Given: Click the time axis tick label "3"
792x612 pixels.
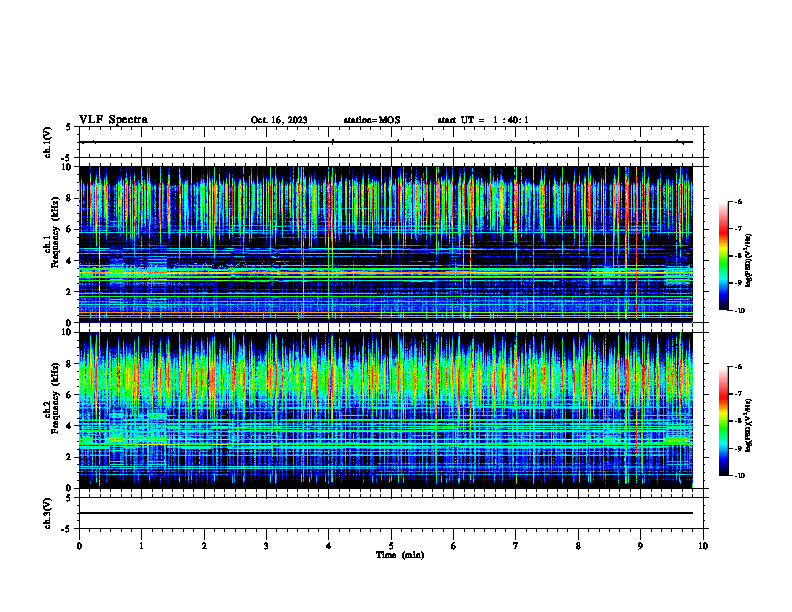Looking at the screenshot, I should tap(266, 546).
